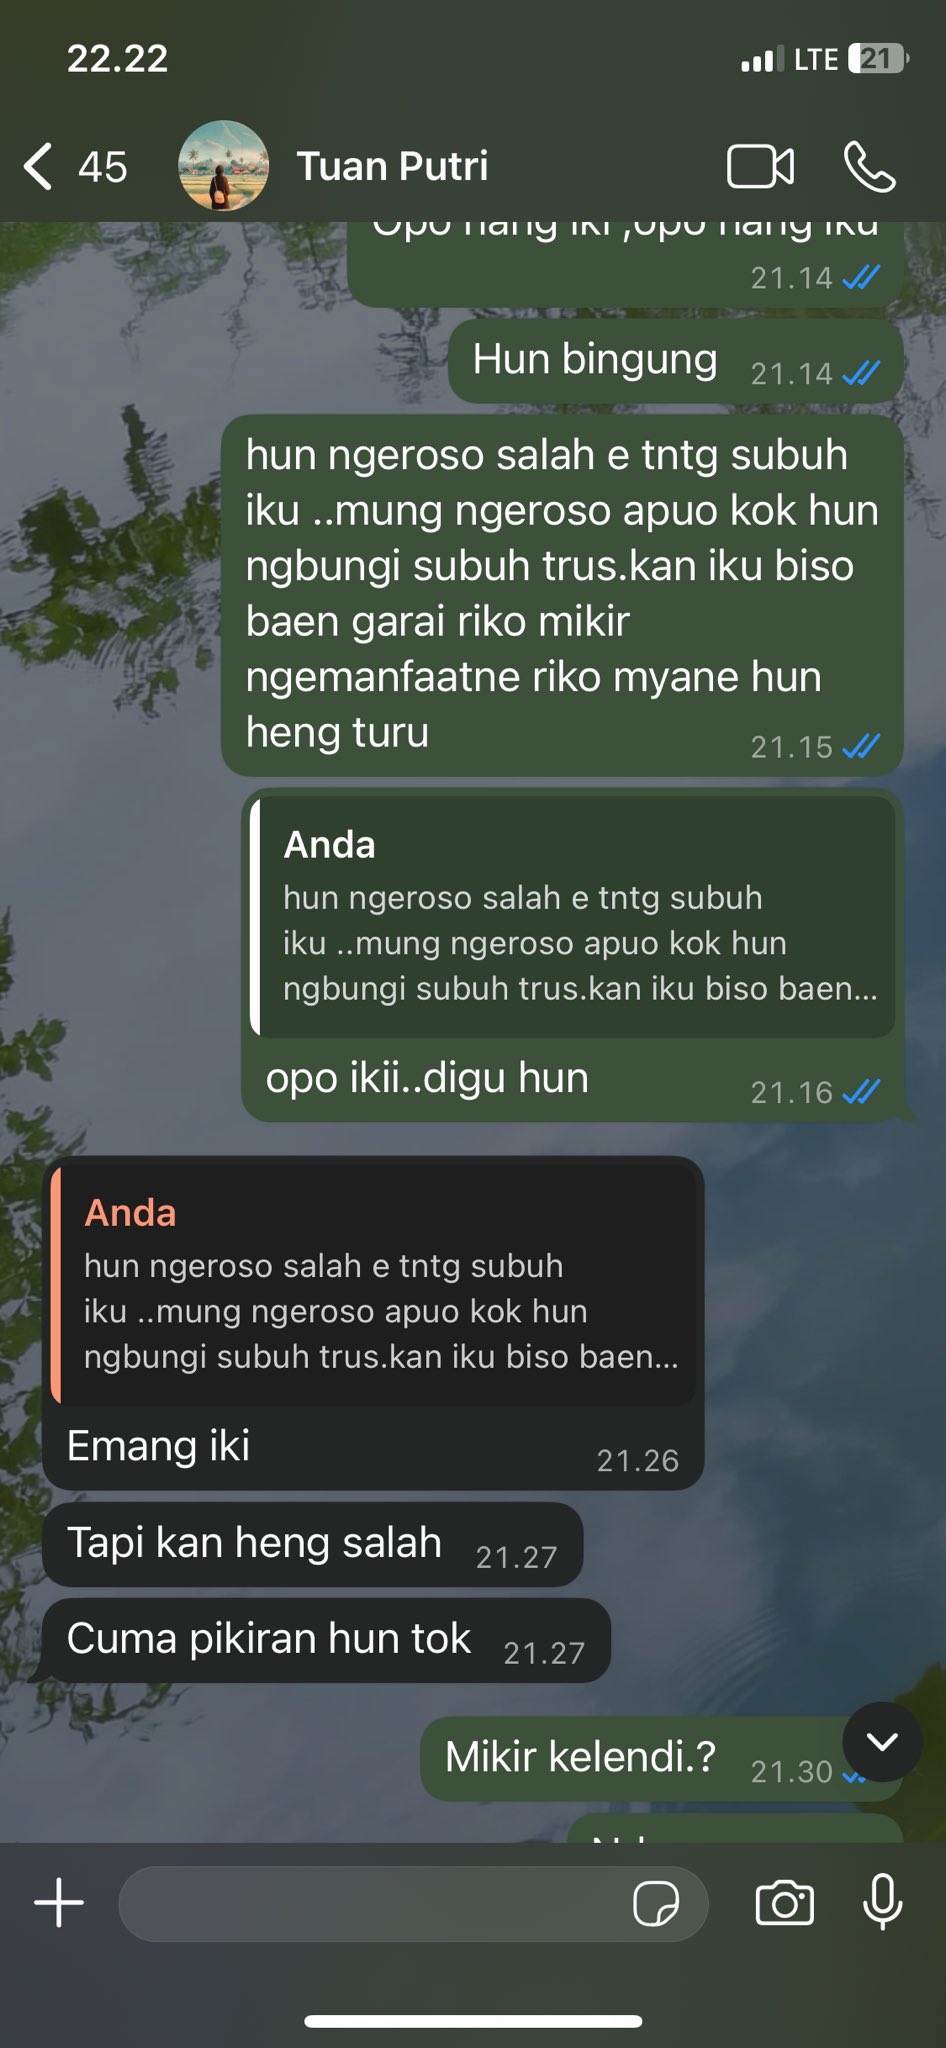The width and height of the screenshot is (946, 2048).
Task: Tap the microphone to record voice message
Action: point(882,1902)
